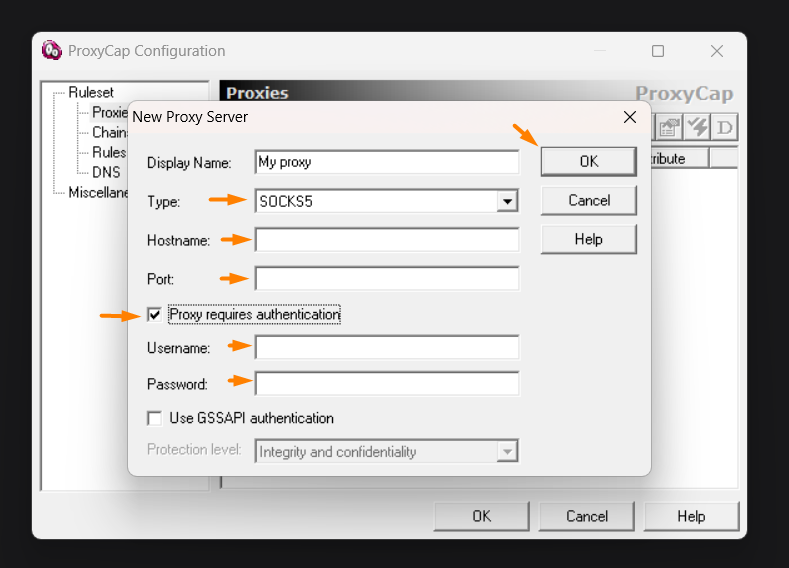Click the Port input field
Viewport: 789px width, 568px height.
tap(386, 279)
